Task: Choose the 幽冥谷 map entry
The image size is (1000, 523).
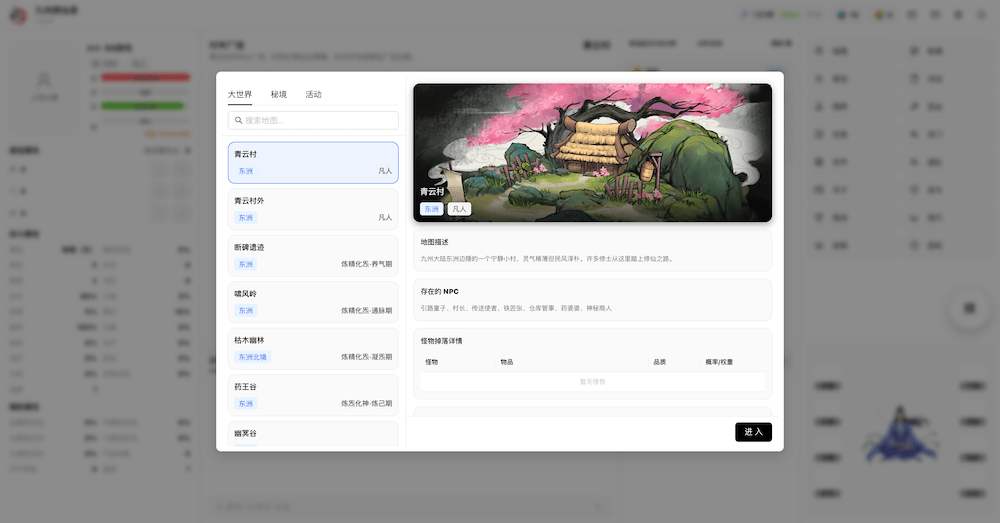Action: [313, 434]
